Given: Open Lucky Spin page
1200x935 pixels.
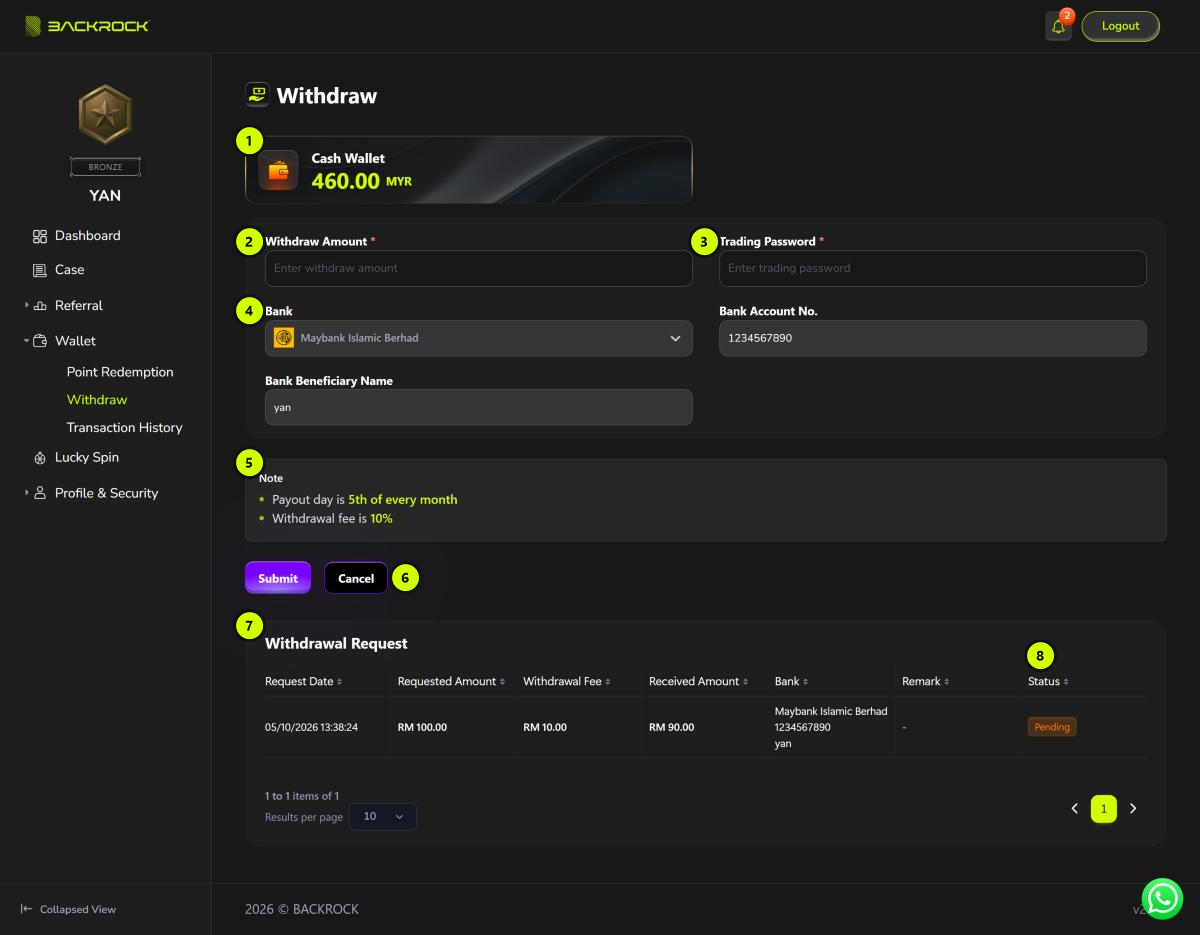Looking at the screenshot, I should (x=86, y=458).
